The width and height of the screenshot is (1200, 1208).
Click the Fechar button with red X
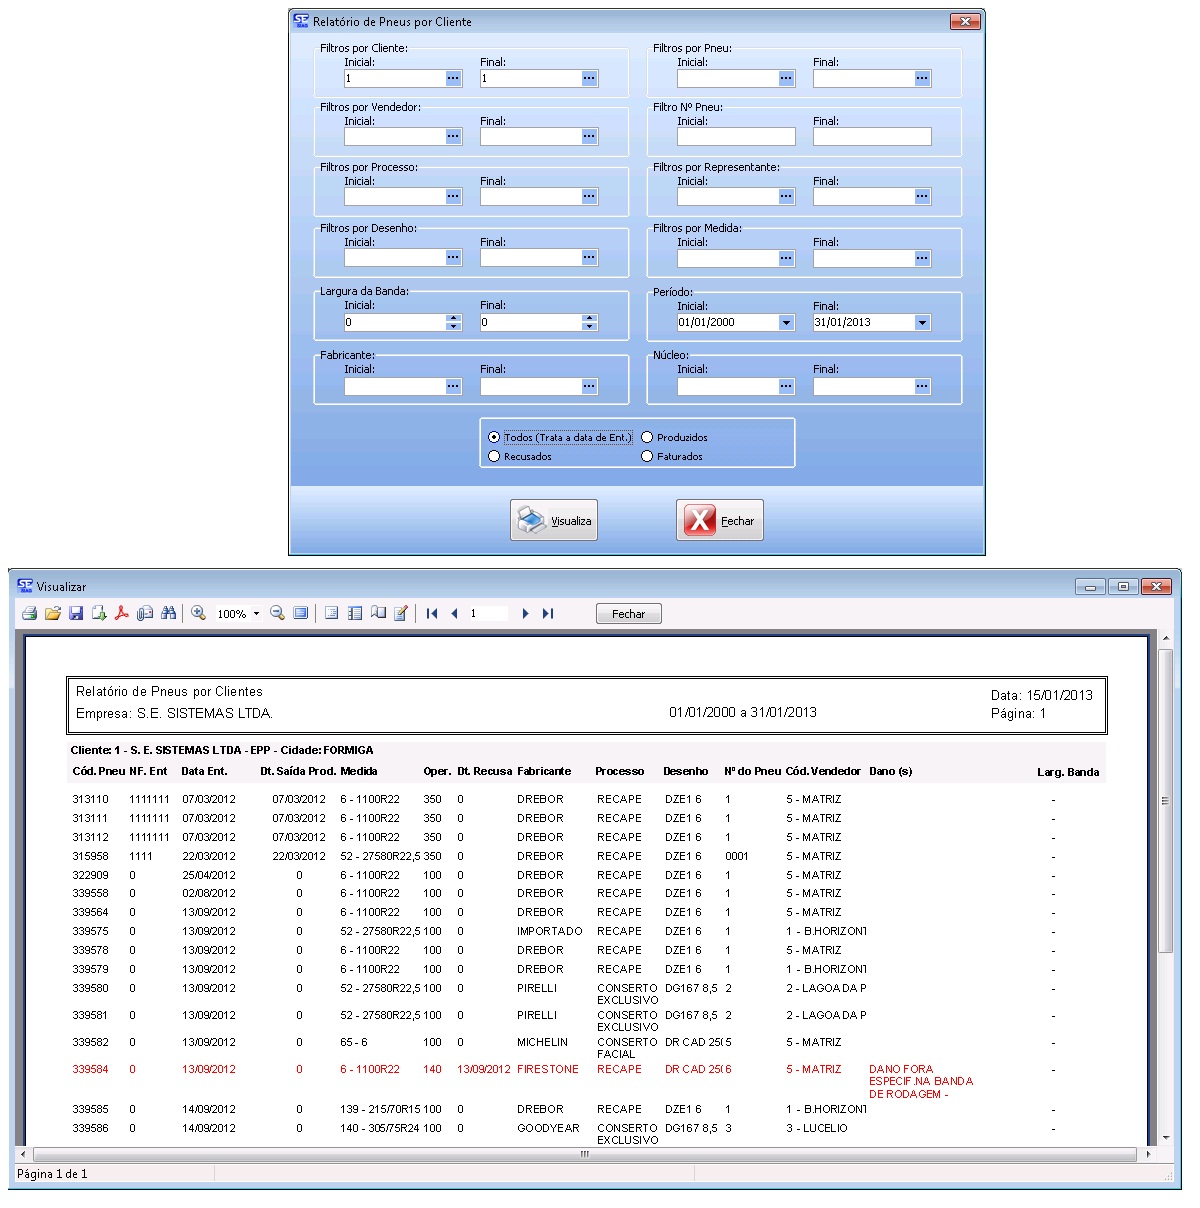click(x=720, y=521)
